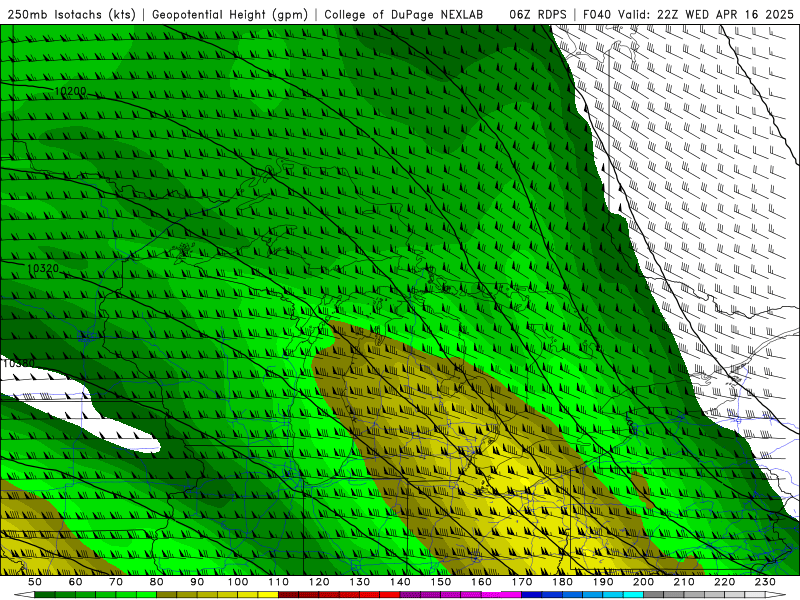
Task: Click the 80 value on the color scale
Action: (157, 582)
